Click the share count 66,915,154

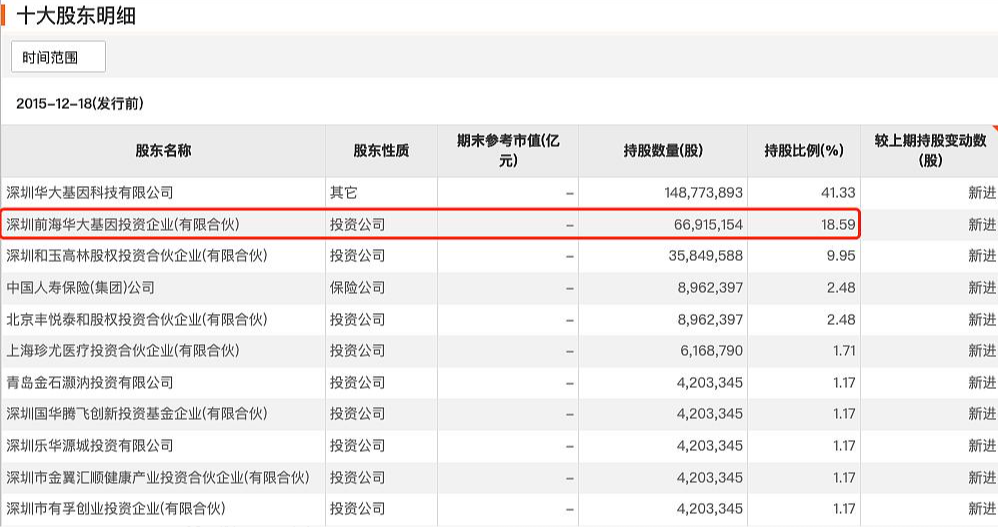708,224
